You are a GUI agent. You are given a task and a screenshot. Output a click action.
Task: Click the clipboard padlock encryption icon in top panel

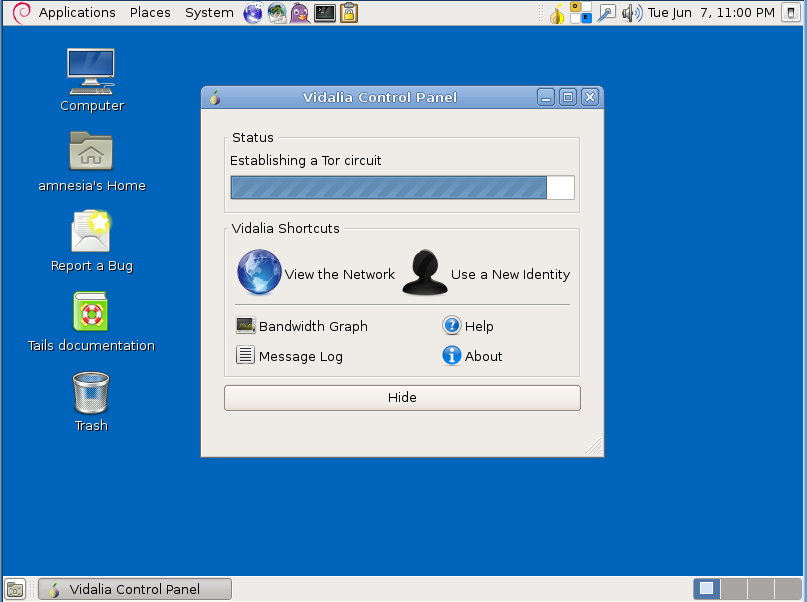coord(348,13)
